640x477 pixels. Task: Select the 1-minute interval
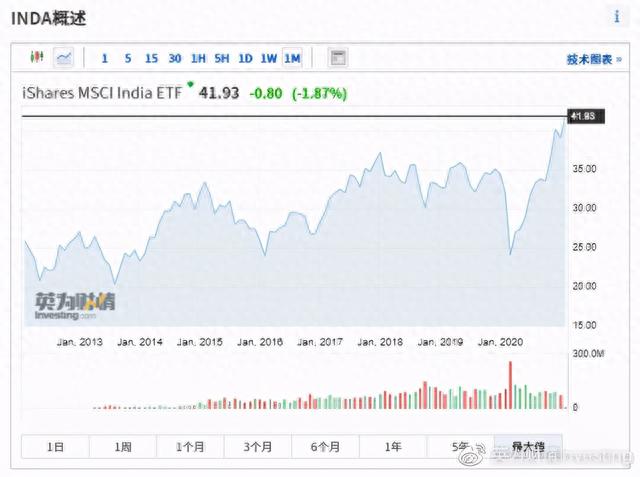point(104,58)
